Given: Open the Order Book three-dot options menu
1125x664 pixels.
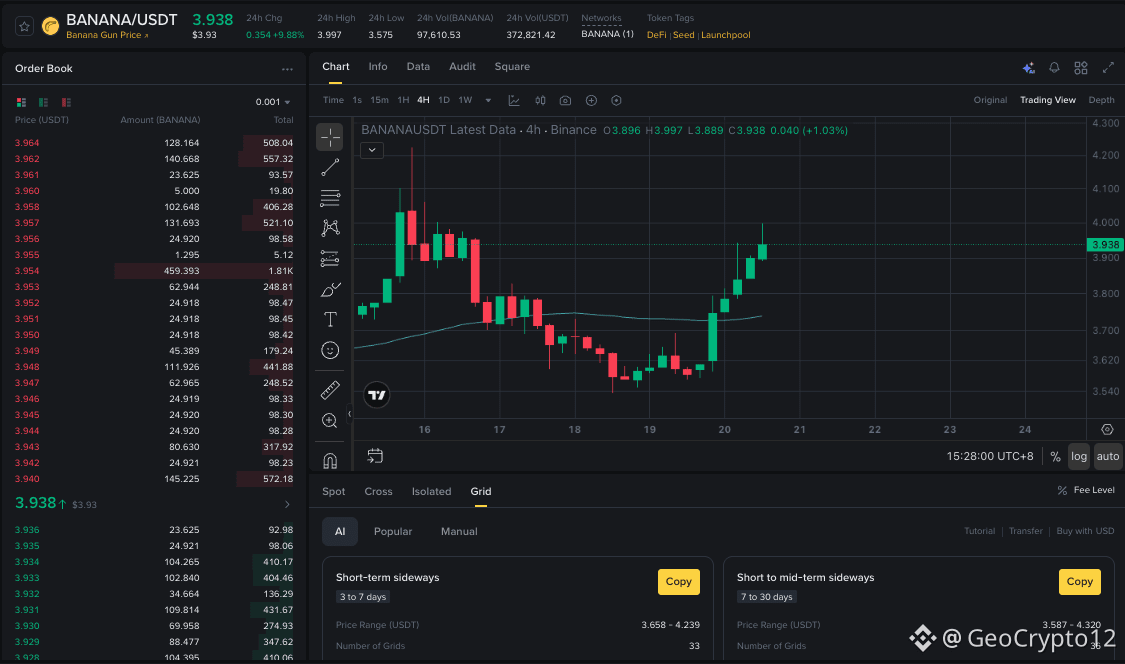Looking at the screenshot, I should pyautogui.click(x=287, y=69).
